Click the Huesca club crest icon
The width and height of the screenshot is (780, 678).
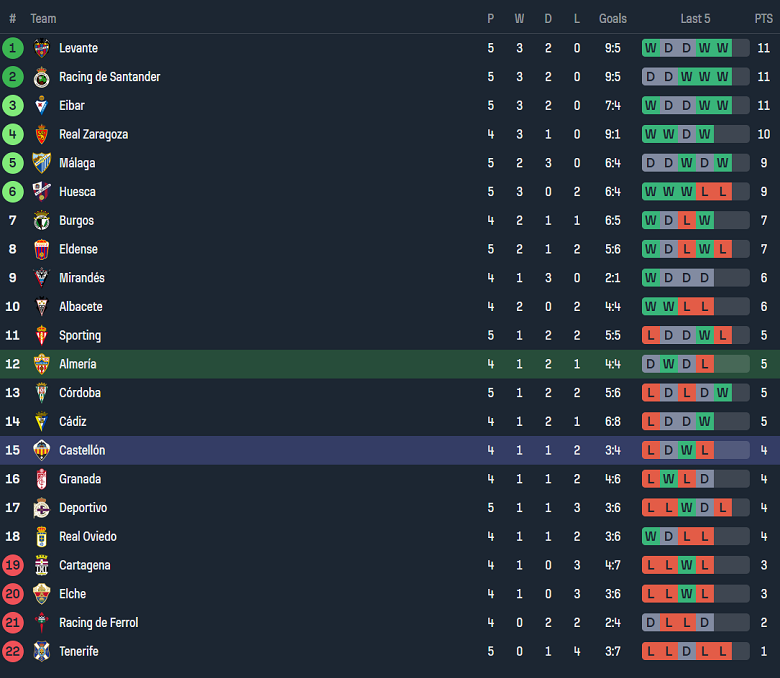click(41, 192)
